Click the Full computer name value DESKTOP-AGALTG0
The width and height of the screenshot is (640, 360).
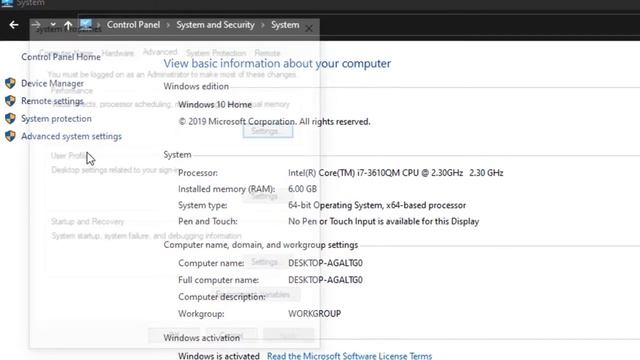tap(325, 280)
